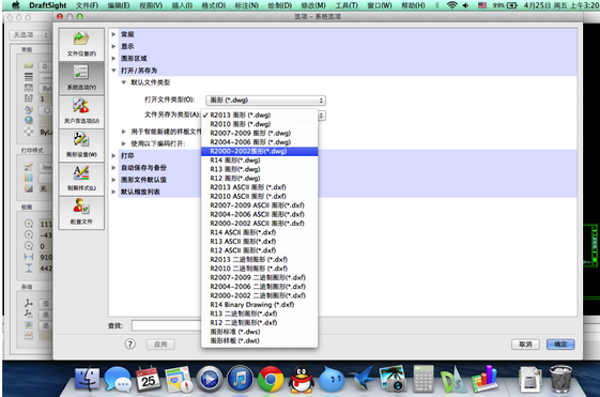
Task: Click the Apple menu icon
Action: [15, 5]
